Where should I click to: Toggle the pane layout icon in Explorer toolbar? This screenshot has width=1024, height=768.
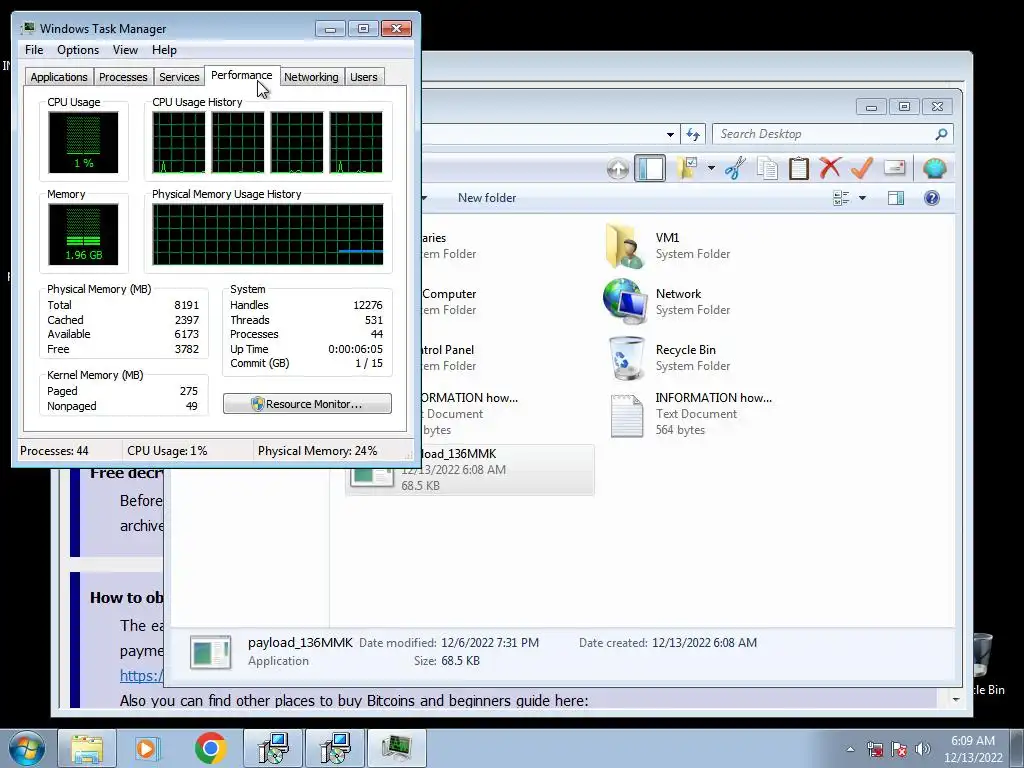[649, 168]
